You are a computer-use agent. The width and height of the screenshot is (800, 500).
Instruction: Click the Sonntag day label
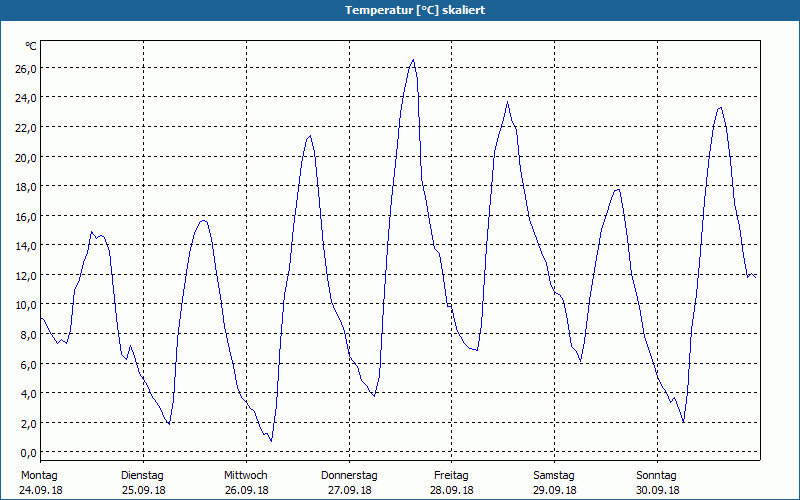(x=657, y=476)
